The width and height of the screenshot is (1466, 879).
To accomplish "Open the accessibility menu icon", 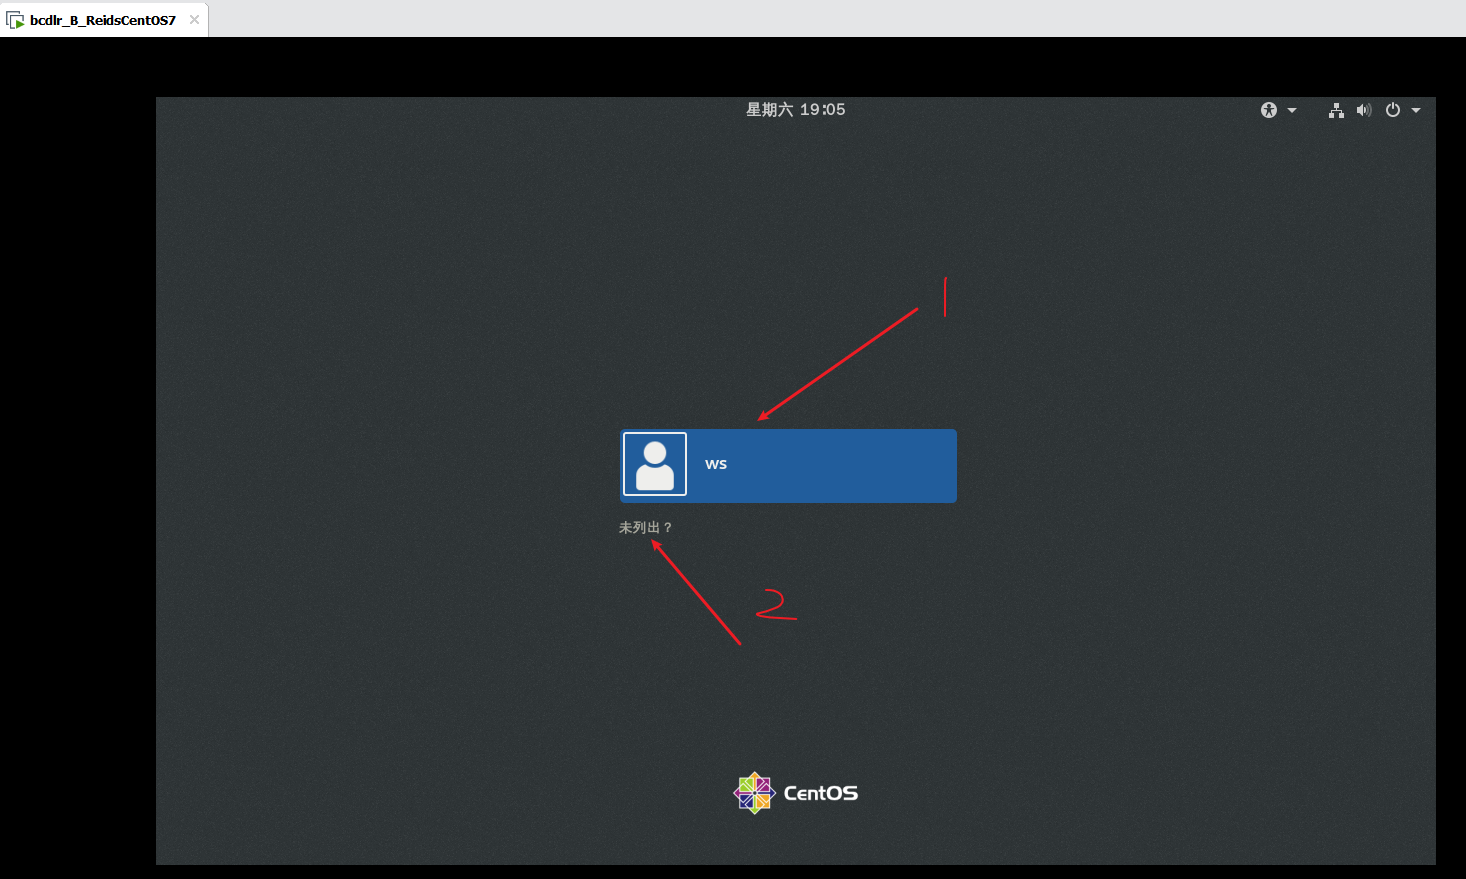I will point(1269,110).
